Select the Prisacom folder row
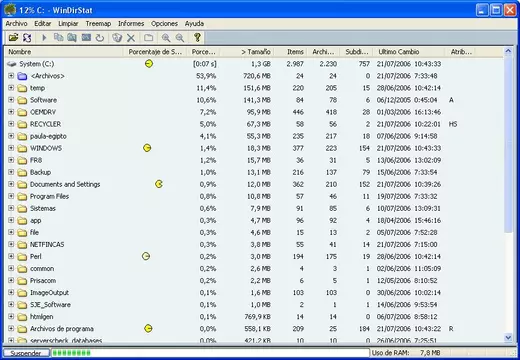 tap(254, 281)
